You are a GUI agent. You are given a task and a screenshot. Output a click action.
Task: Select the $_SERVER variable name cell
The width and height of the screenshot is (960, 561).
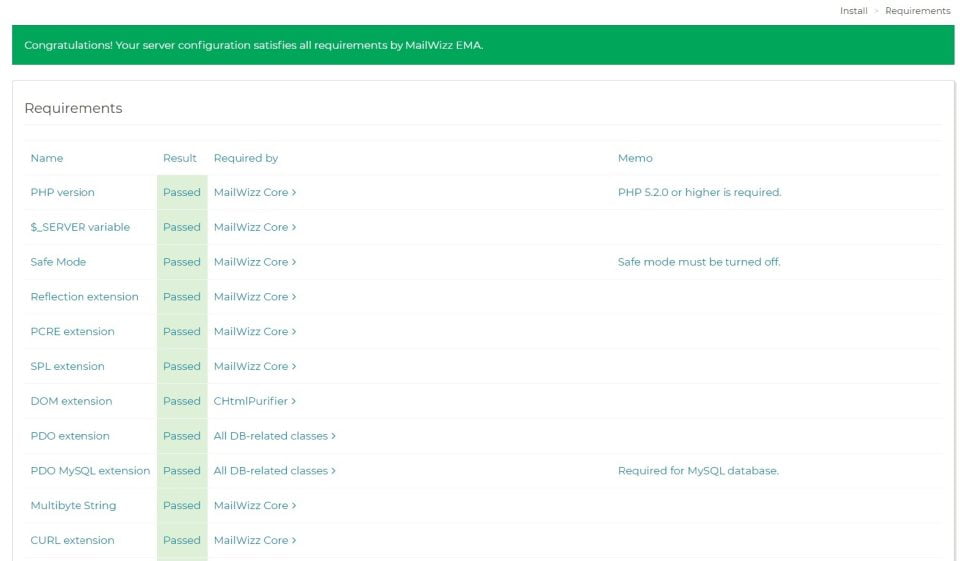80,227
